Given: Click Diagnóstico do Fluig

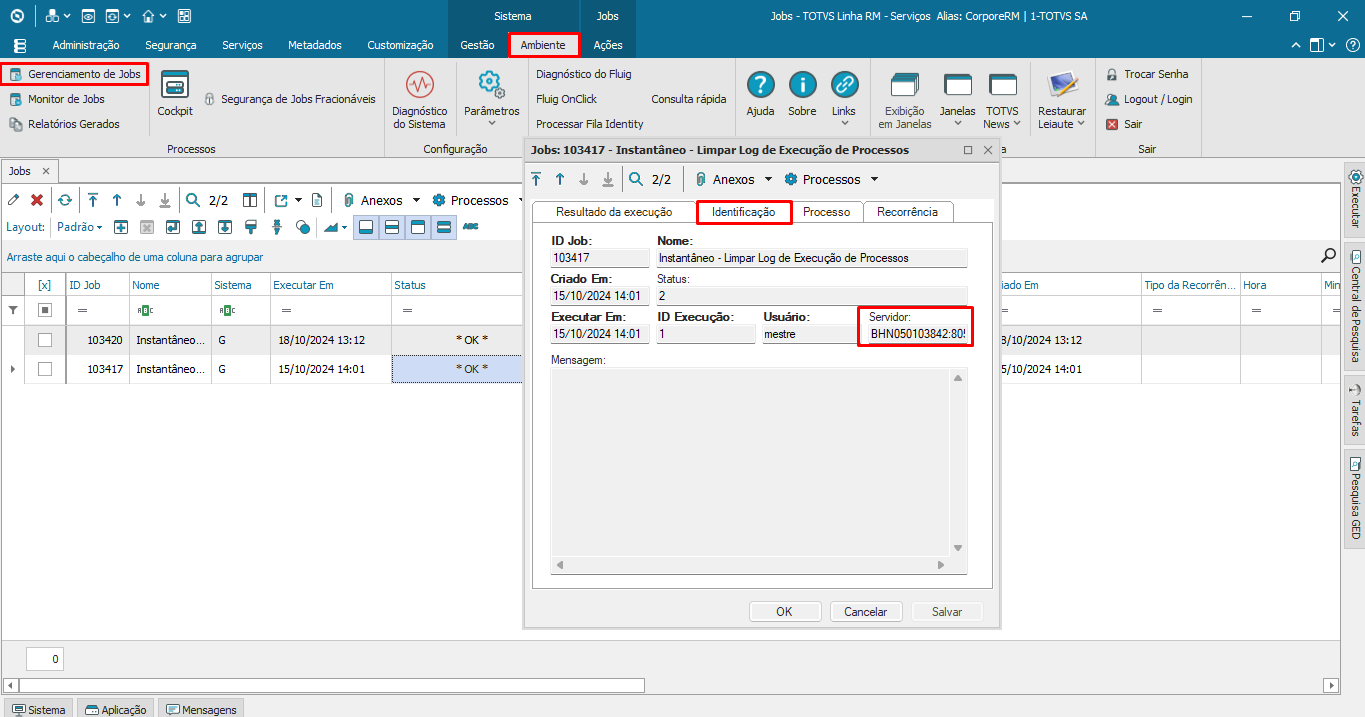Looking at the screenshot, I should coord(584,74).
